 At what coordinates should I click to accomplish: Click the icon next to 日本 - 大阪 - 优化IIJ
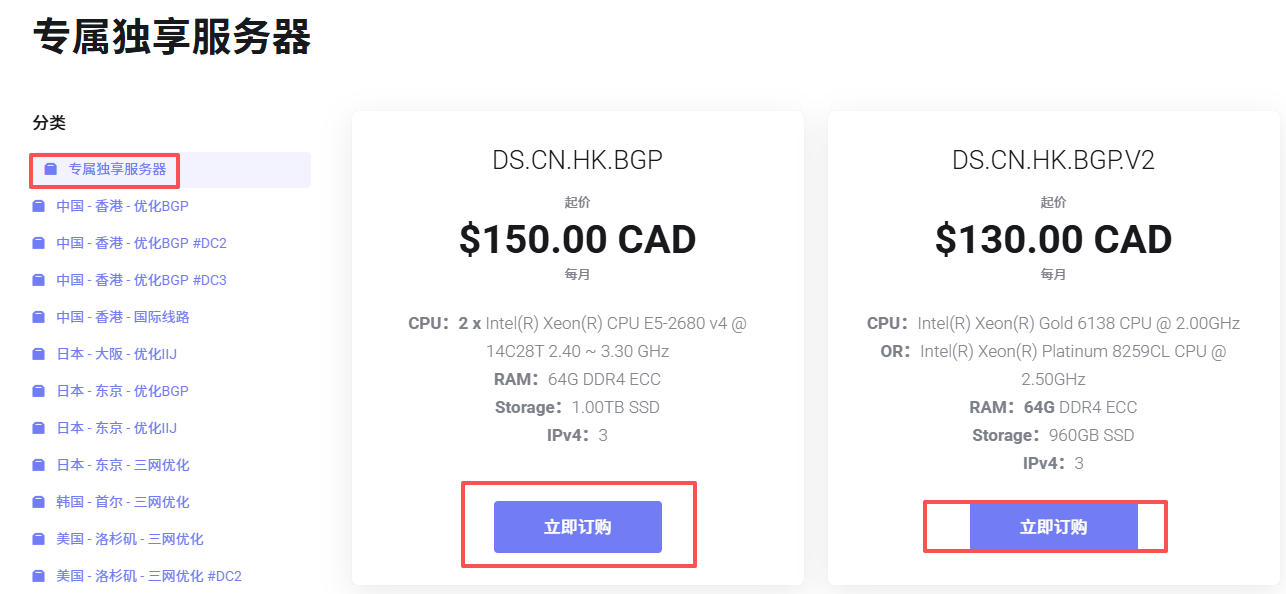(39, 355)
